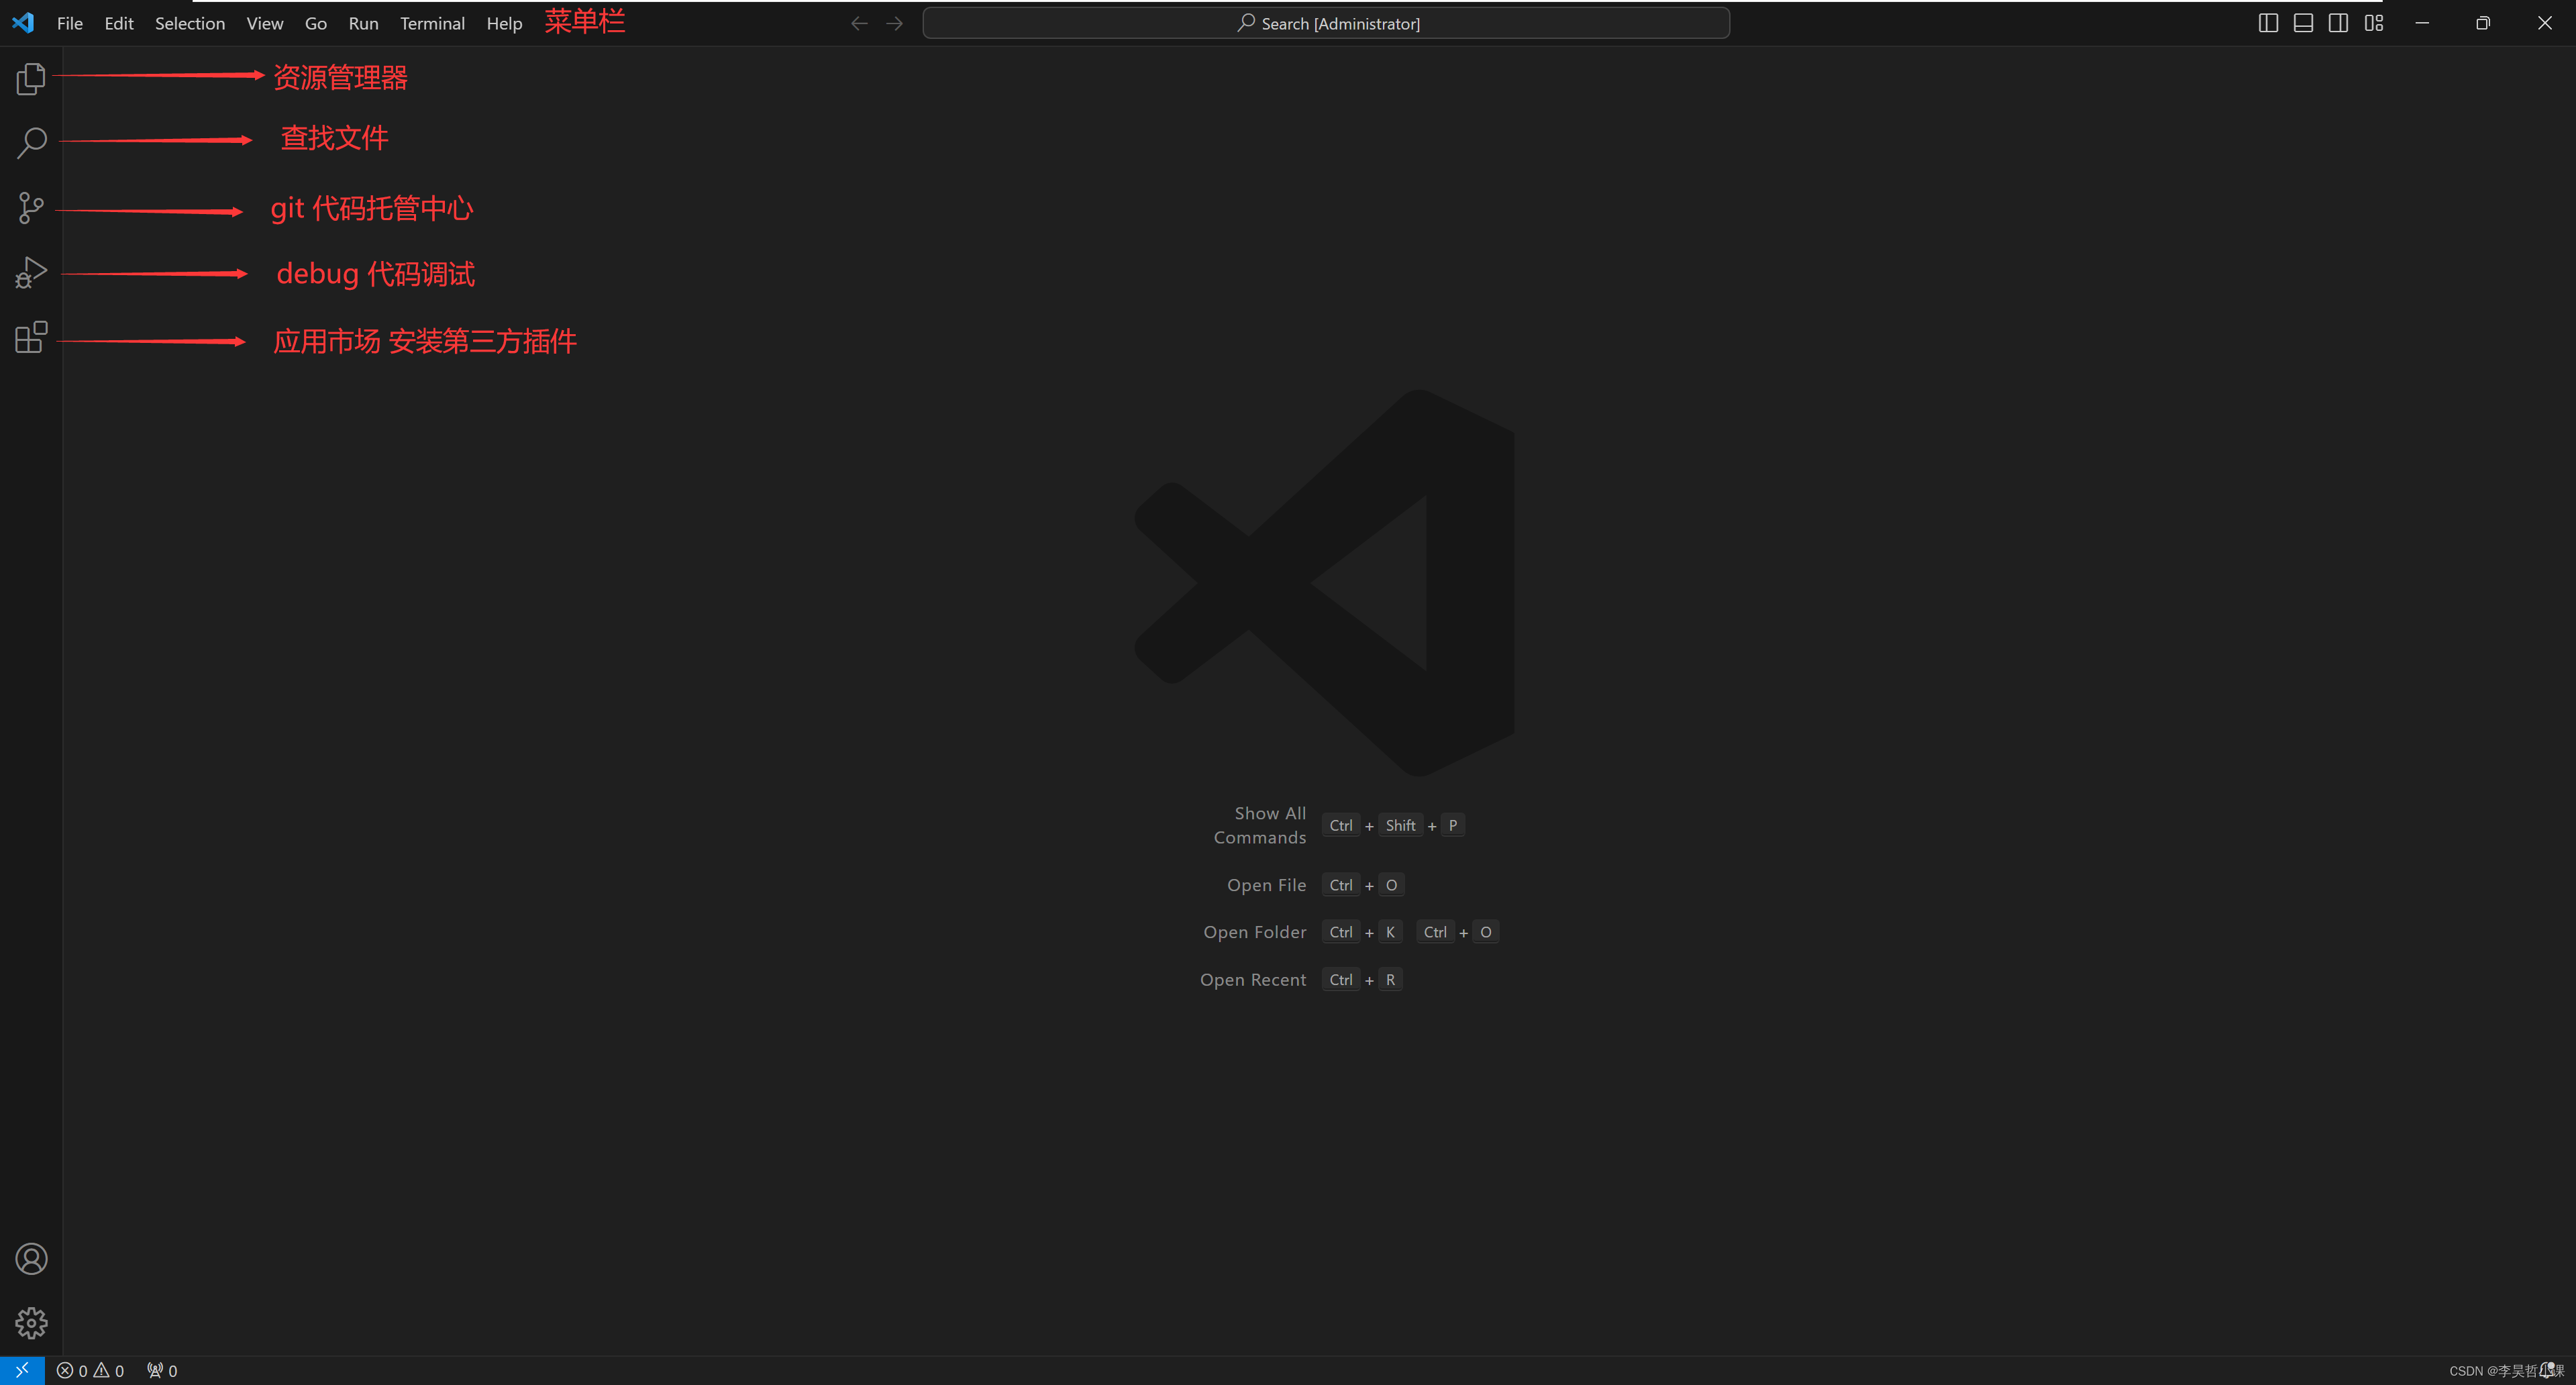The image size is (2576, 1385).
Task: Open the Extensions marketplace view
Action: coord(31,337)
